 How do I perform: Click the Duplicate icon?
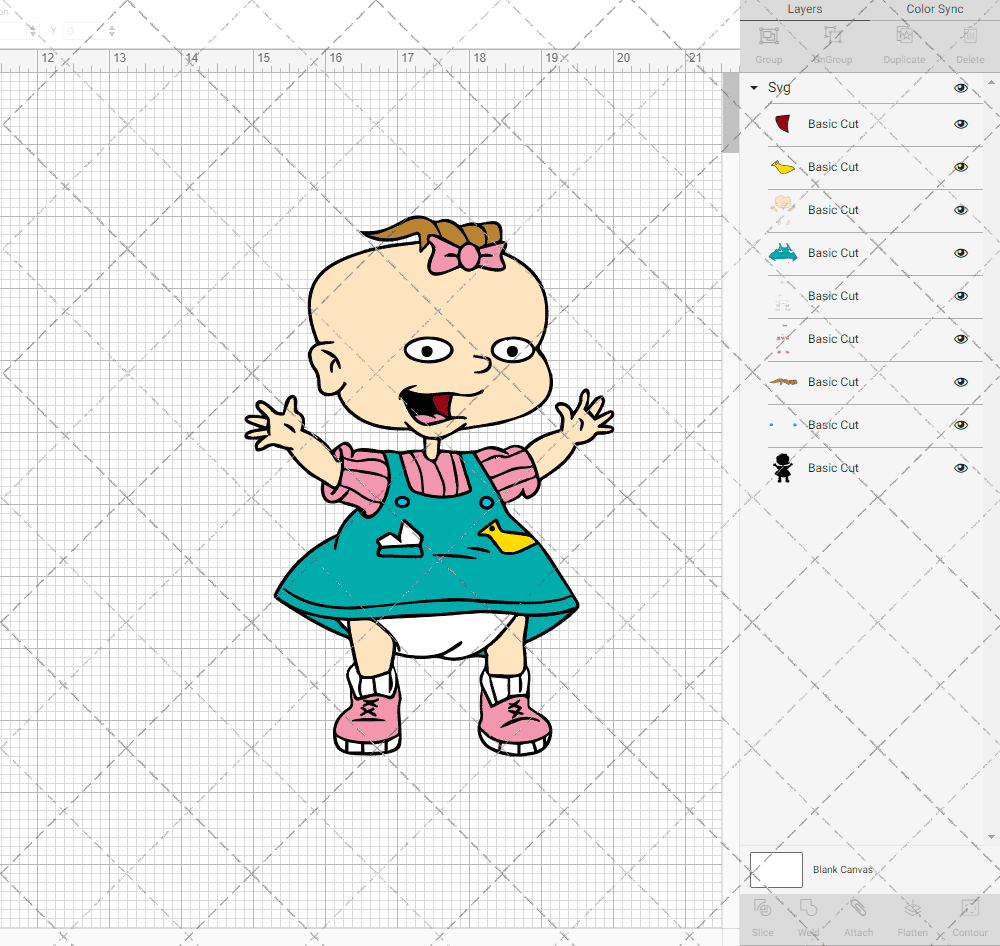[904, 36]
